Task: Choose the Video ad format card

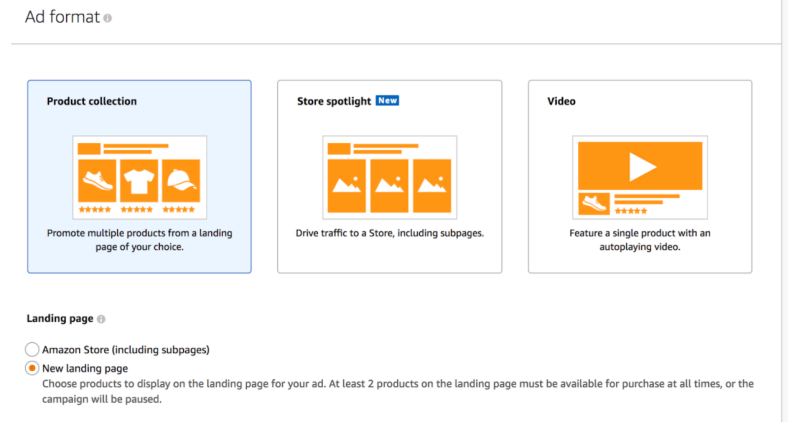Action: tap(640, 176)
